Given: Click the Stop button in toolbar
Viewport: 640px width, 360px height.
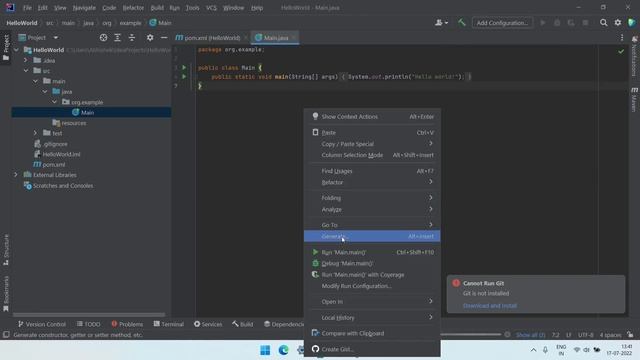Looking at the screenshot, I should pos(585,23).
